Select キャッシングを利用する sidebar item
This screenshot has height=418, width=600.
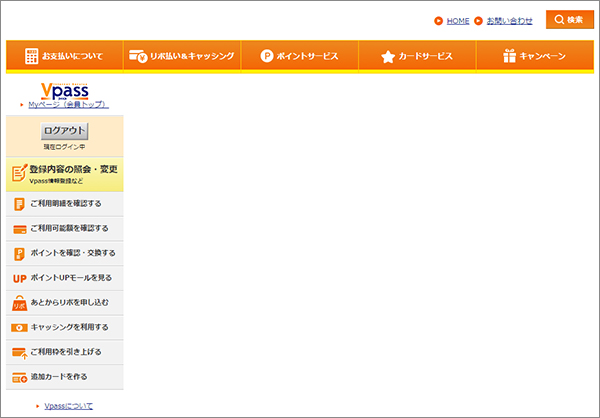pyautogui.click(x=65, y=328)
